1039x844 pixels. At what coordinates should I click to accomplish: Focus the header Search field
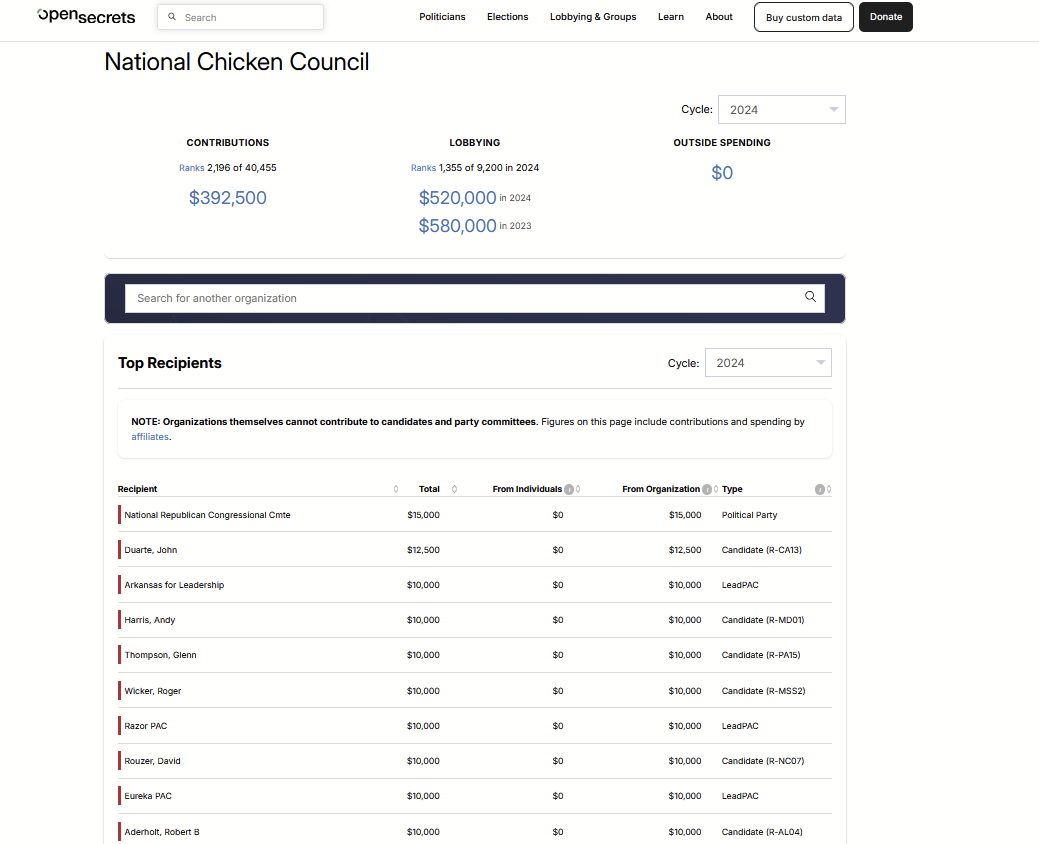pos(241,17)
